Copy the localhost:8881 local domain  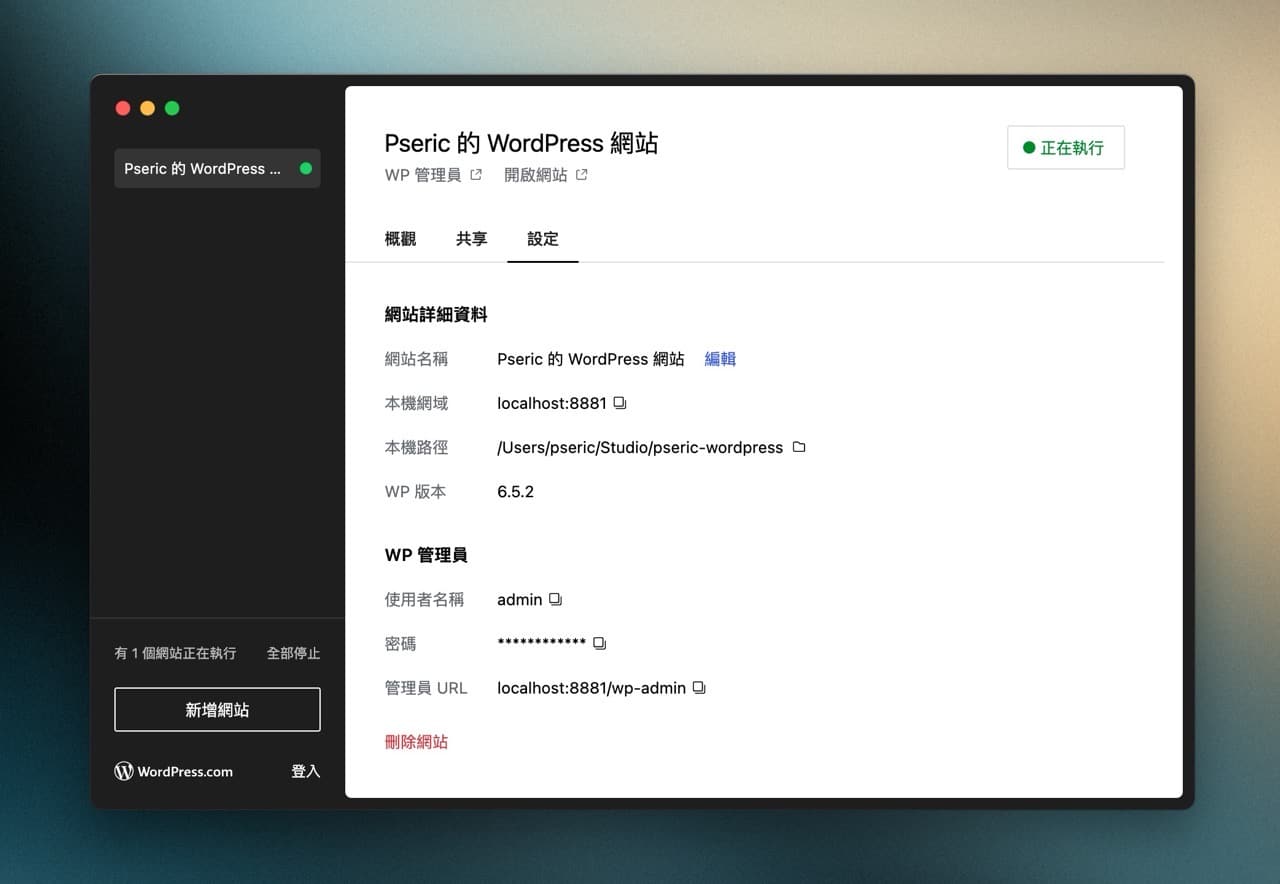point(620,403)
